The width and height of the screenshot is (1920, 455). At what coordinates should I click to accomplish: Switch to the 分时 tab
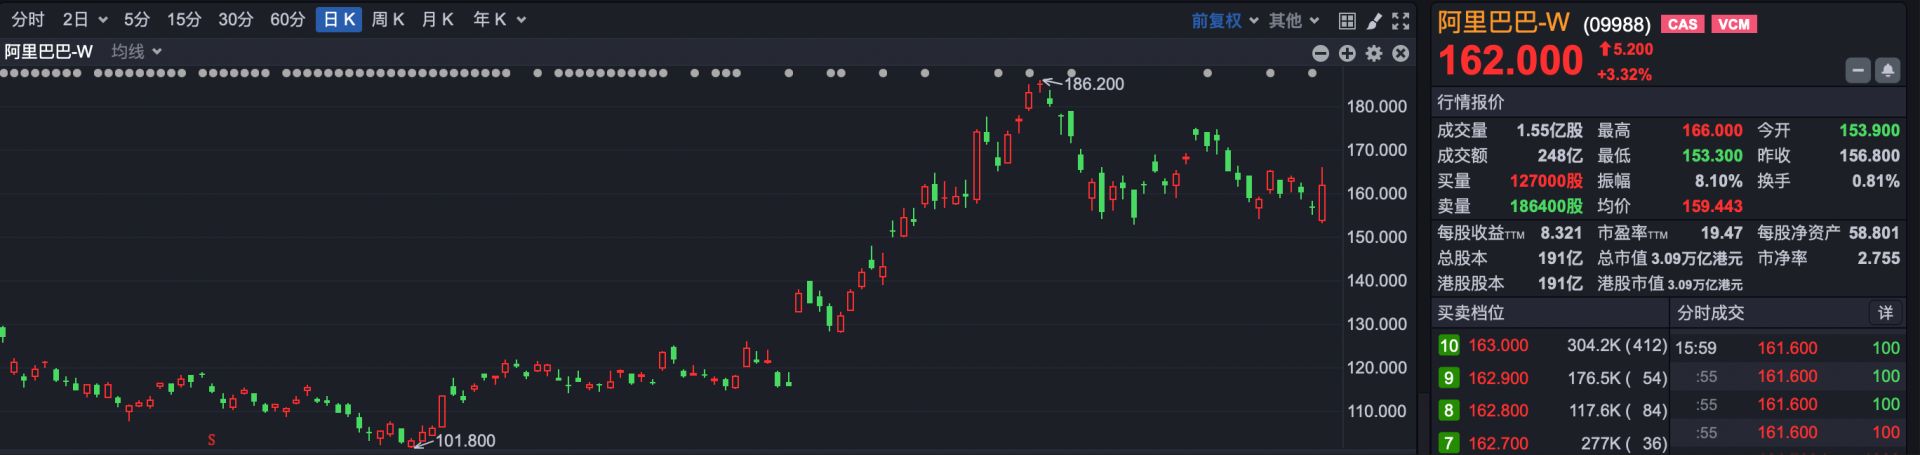click(28, 20)
